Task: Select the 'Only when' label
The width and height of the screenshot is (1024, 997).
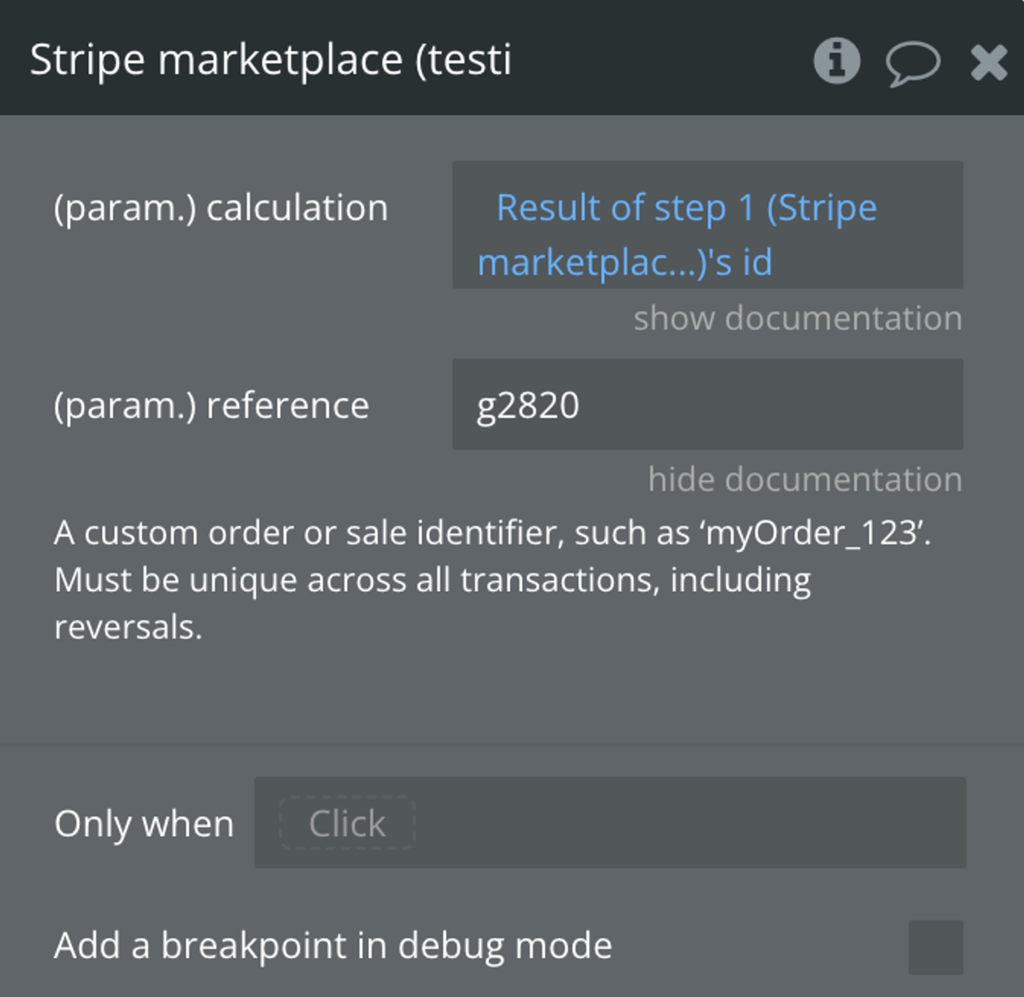Action: (x=144, y=824)
